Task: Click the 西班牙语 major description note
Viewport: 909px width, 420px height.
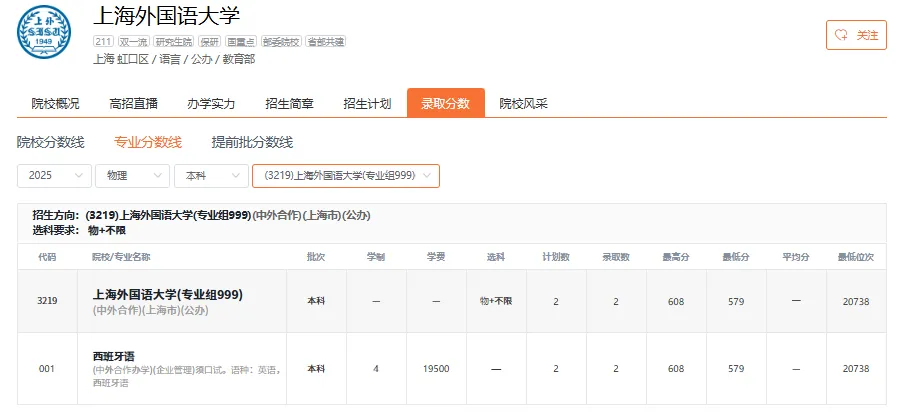Action: pos(187,376)
